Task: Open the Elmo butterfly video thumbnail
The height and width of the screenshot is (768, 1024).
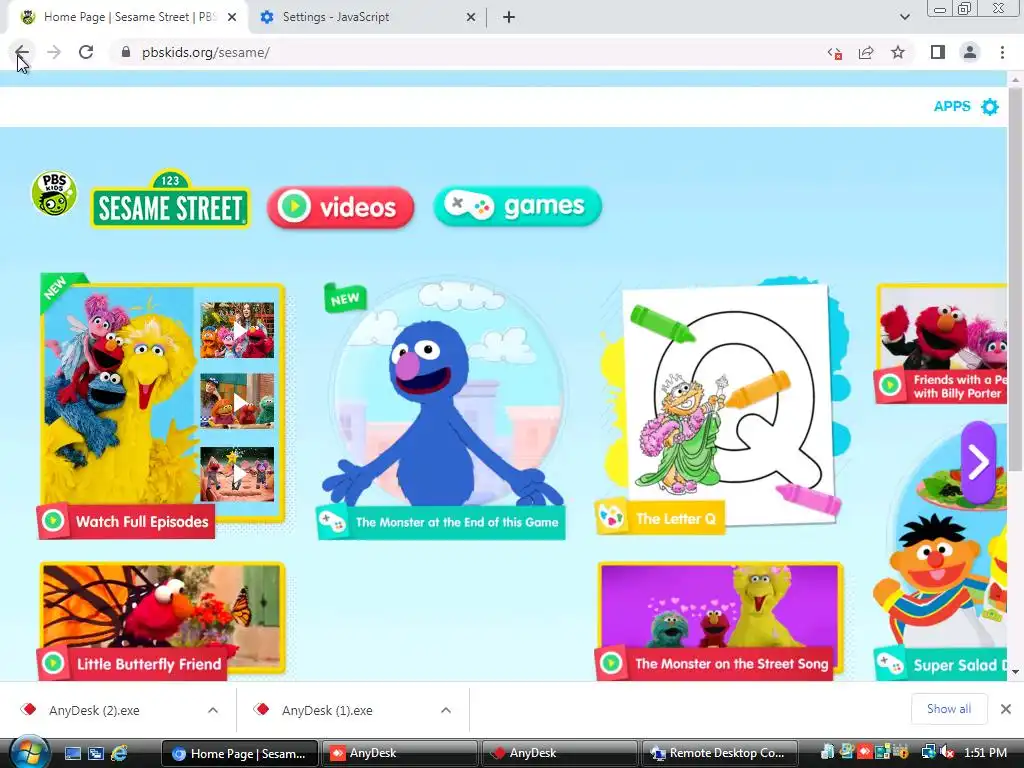Action: pyautogui.click(x=162, y=607)
